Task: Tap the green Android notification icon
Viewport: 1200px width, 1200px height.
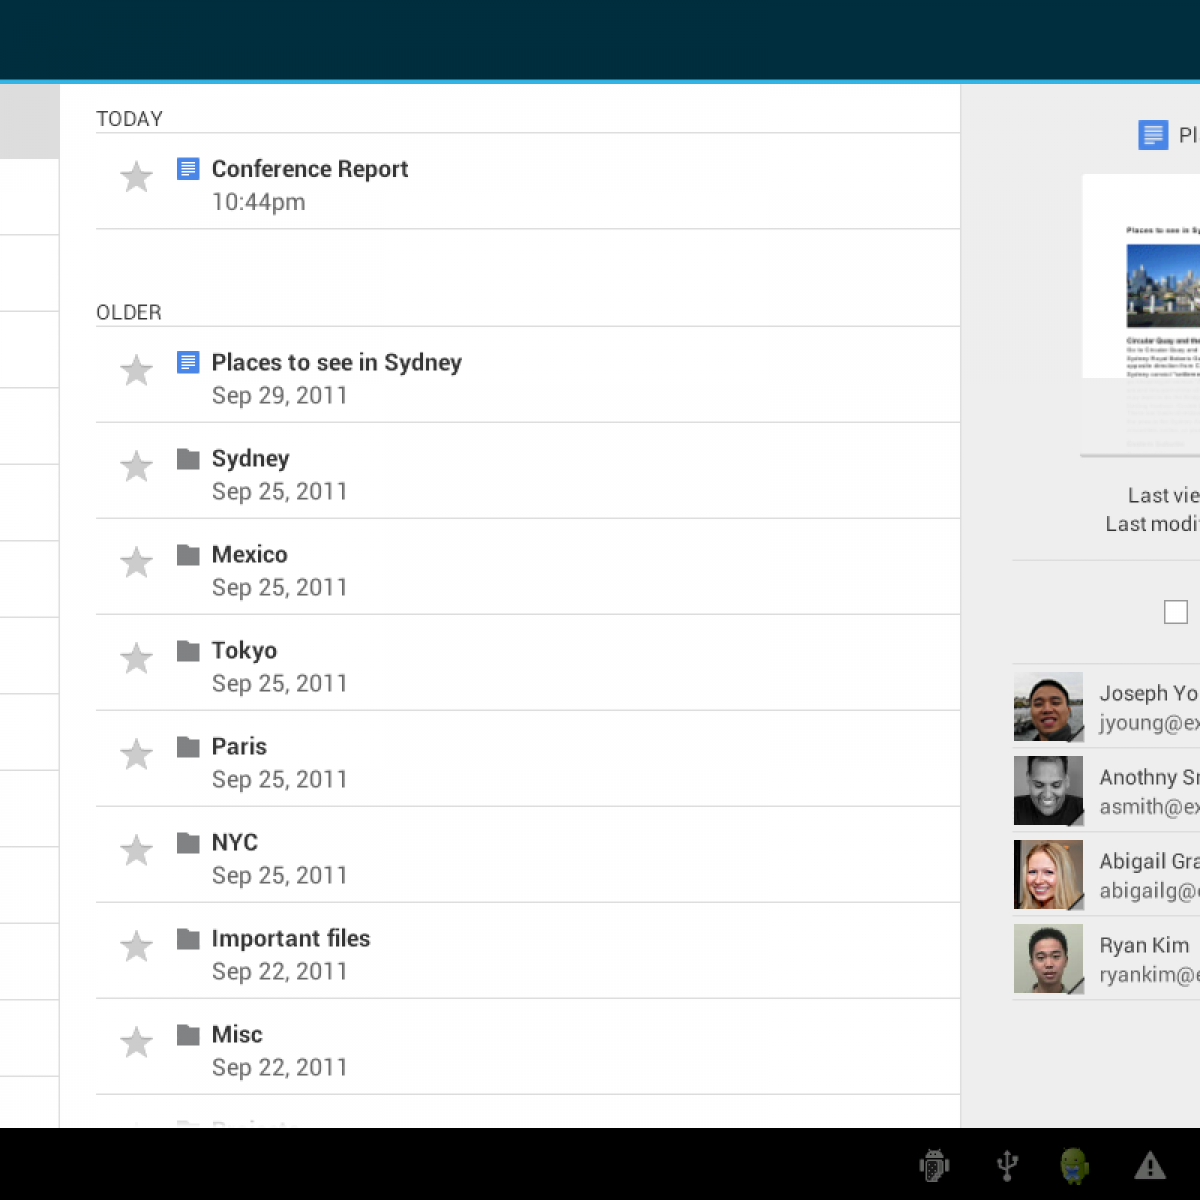Action: coord(1075,1165)
